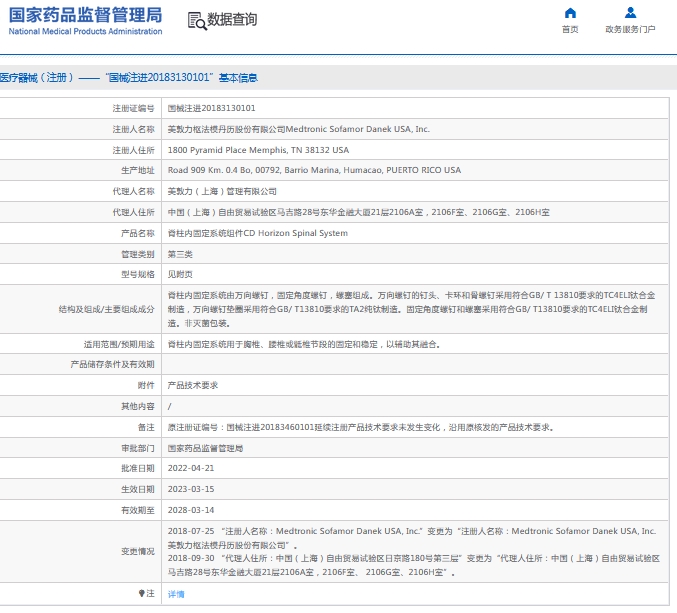
Task: Click the approving department value 国家药品监督管理局
Action: point(205,449)
